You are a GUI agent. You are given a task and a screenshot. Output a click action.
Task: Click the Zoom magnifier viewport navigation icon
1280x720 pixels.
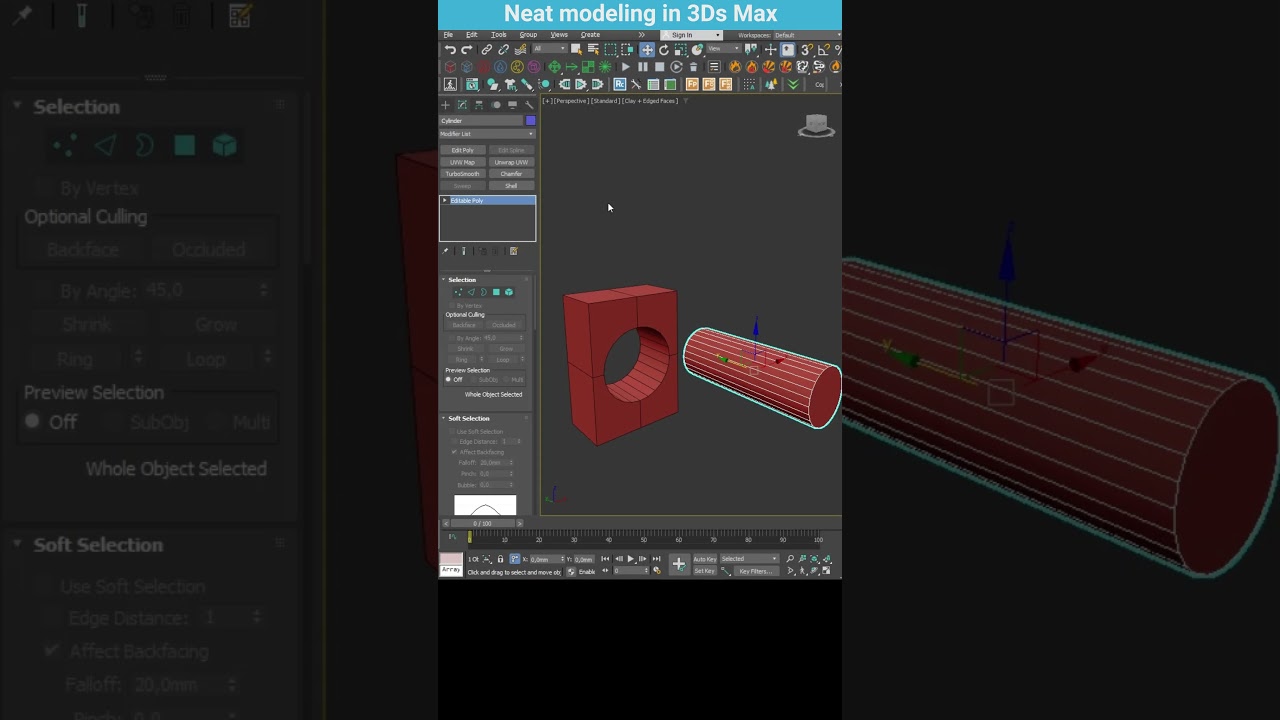click(790, 559)
